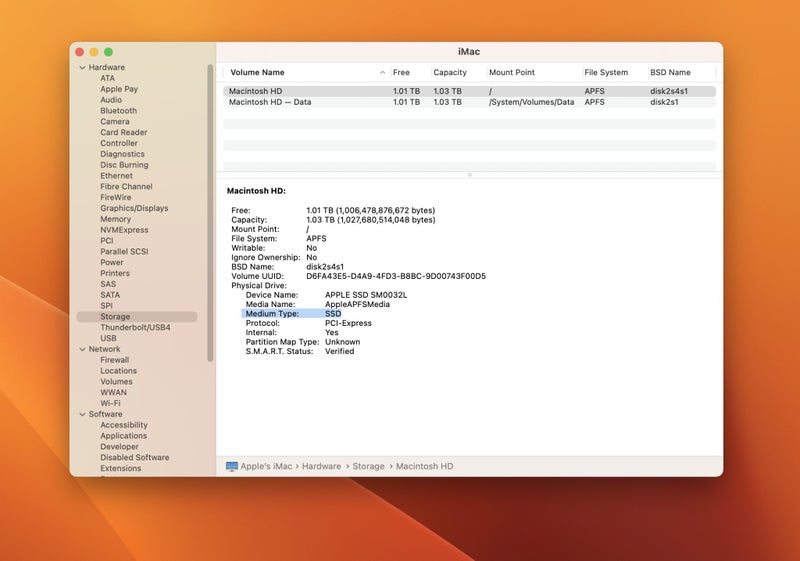Select FireWire in the sidebar
The width and height of the screenshot is (800, 561).
tap(115, 197)
